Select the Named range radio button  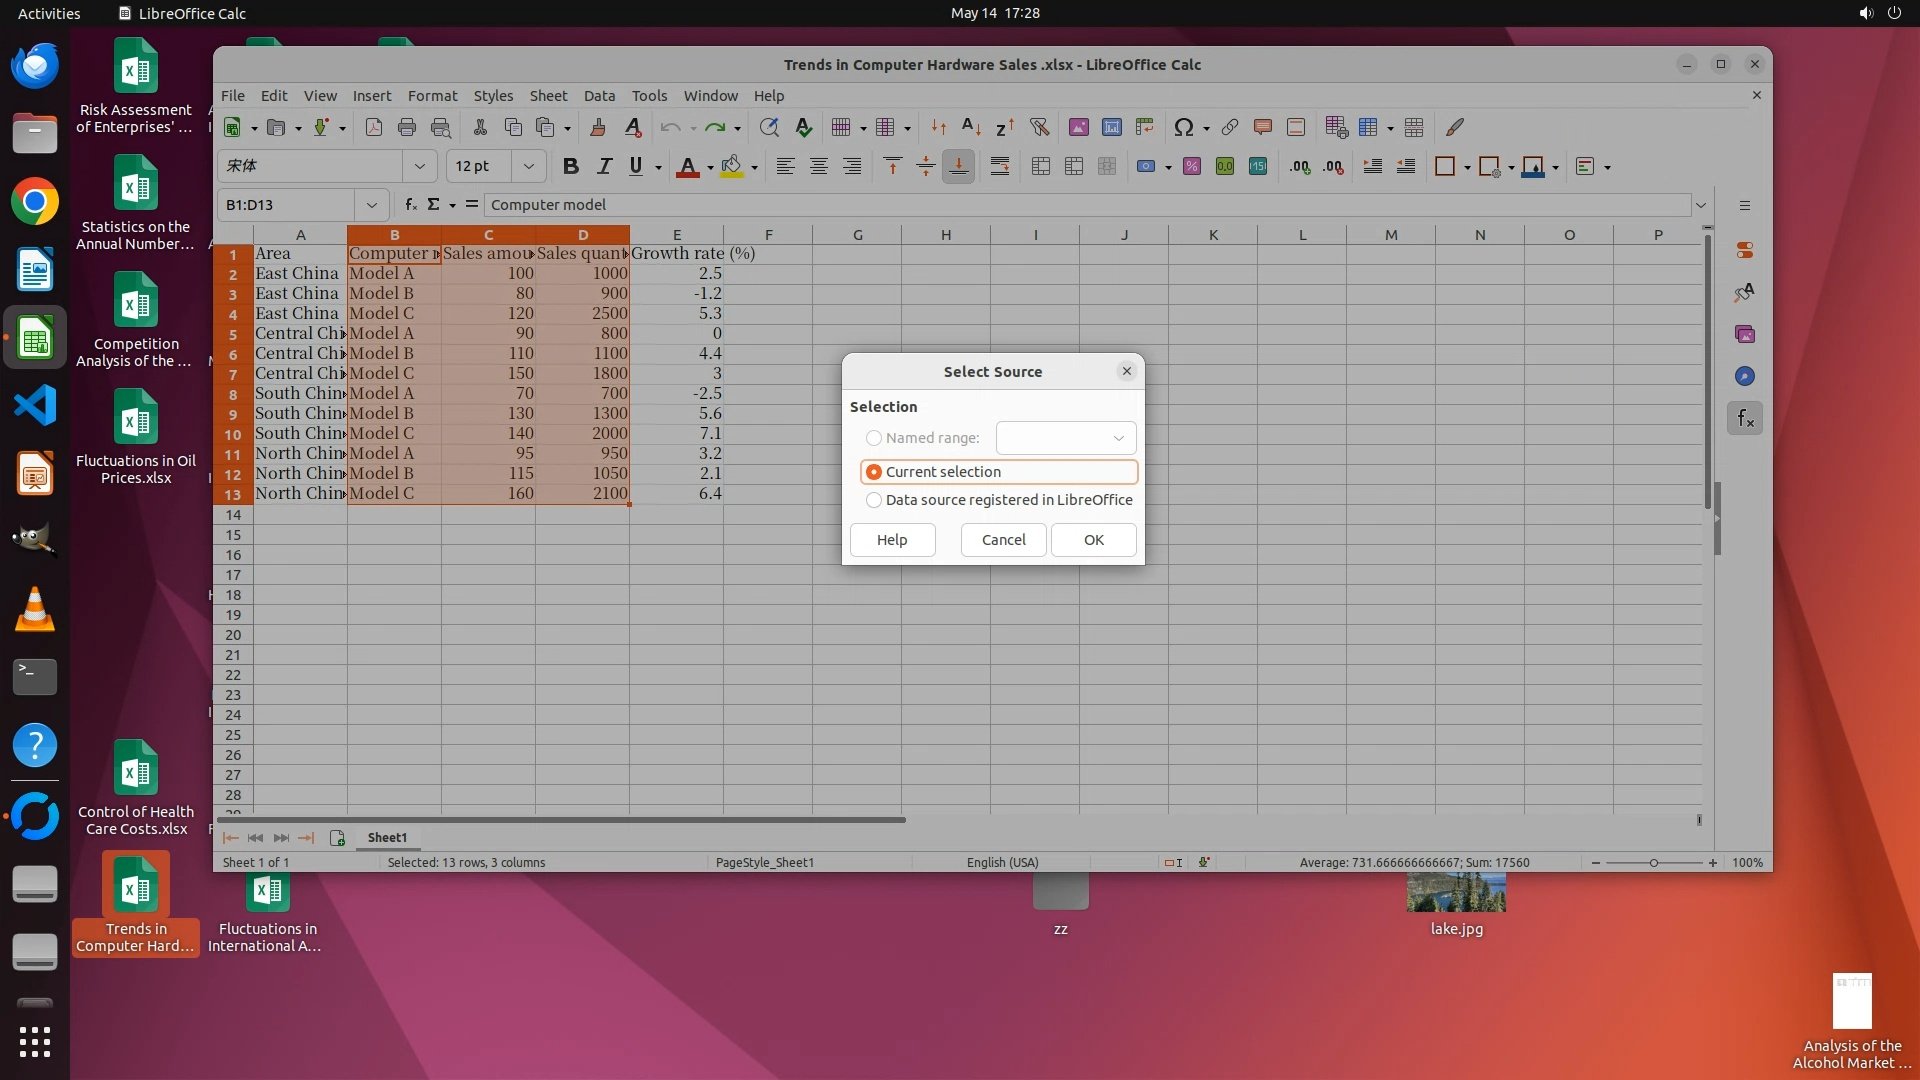874,438
